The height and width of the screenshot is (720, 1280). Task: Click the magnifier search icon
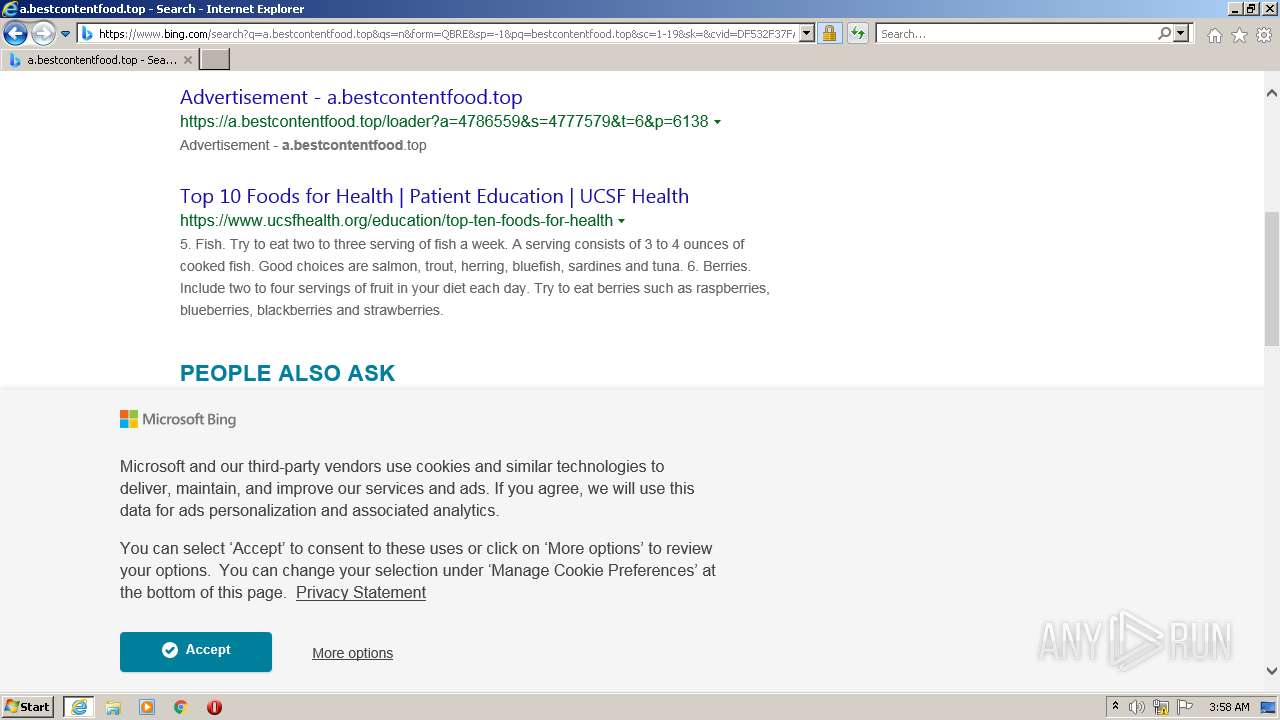(1164, 34)
